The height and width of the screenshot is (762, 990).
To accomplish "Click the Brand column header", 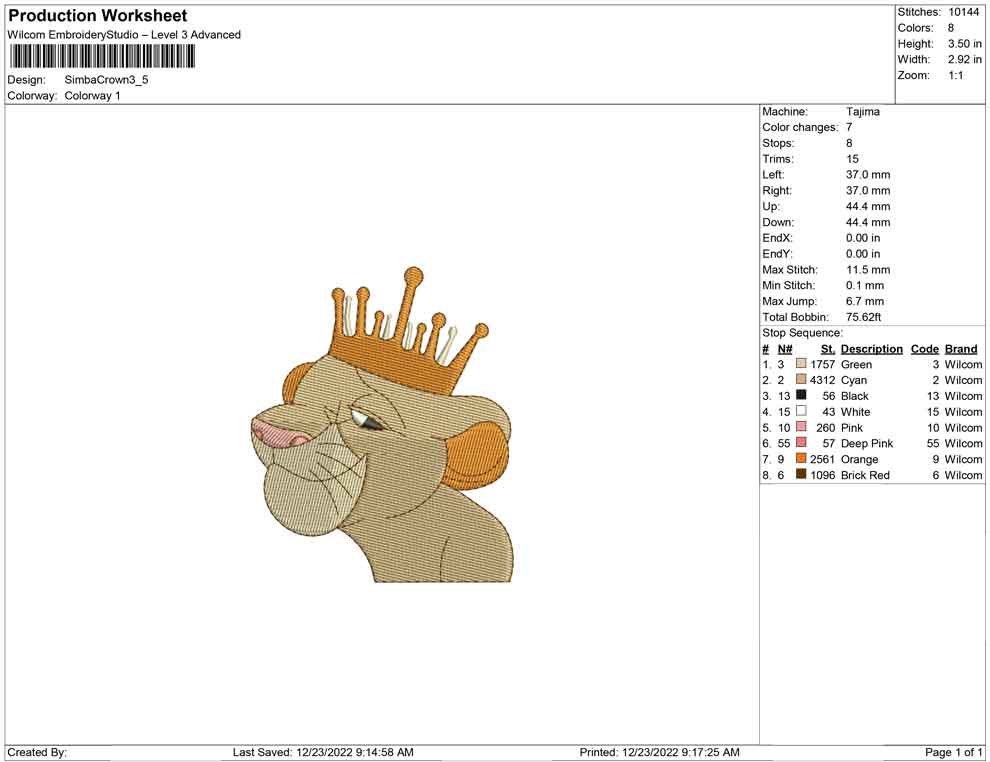I will coord(960,349).
